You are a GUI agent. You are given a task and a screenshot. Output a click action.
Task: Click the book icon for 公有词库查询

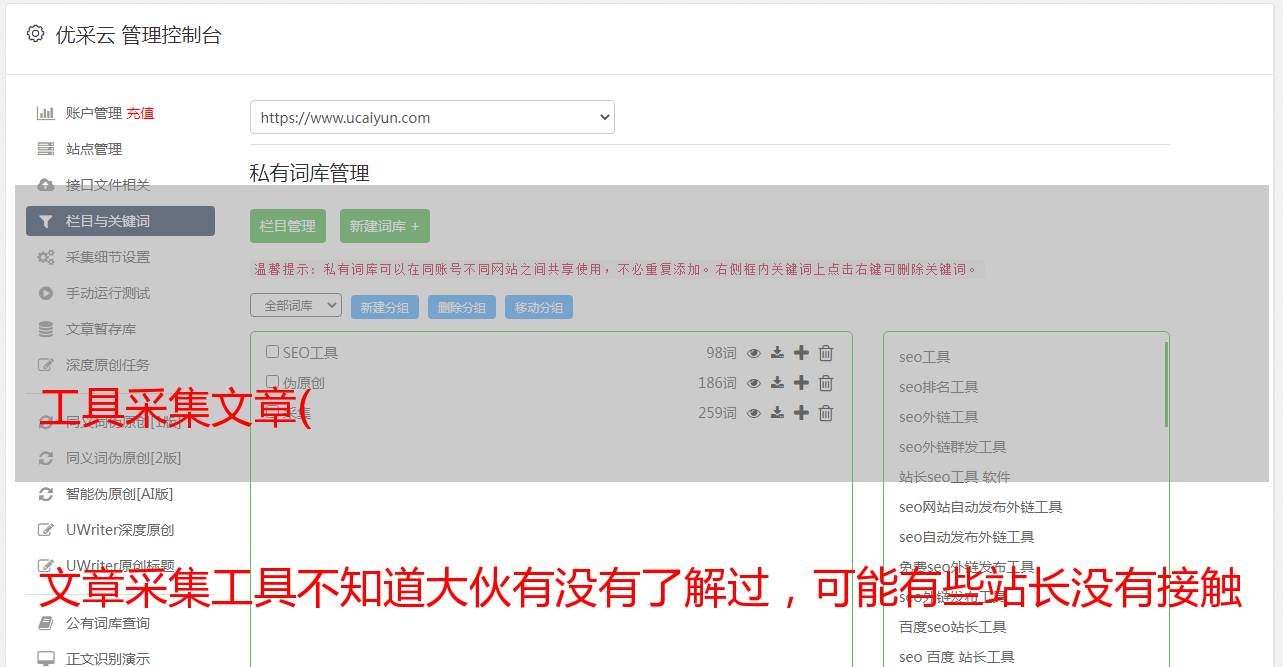click(x=45, y=623)
